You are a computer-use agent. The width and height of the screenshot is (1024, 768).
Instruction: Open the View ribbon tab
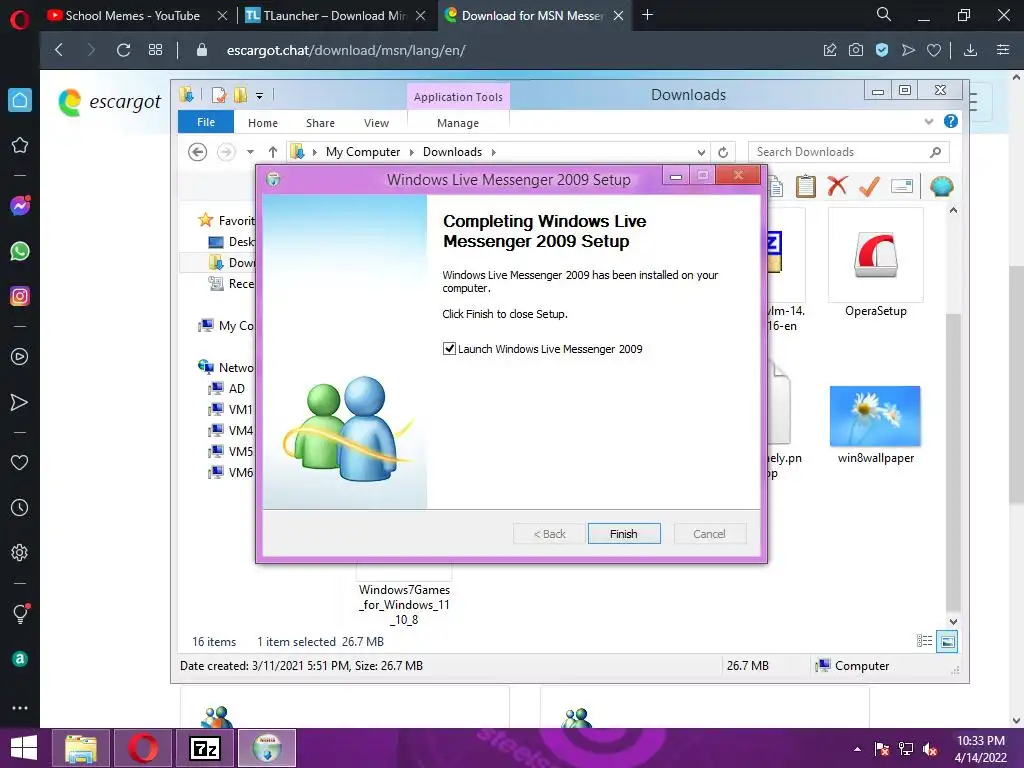click(376, 123)
